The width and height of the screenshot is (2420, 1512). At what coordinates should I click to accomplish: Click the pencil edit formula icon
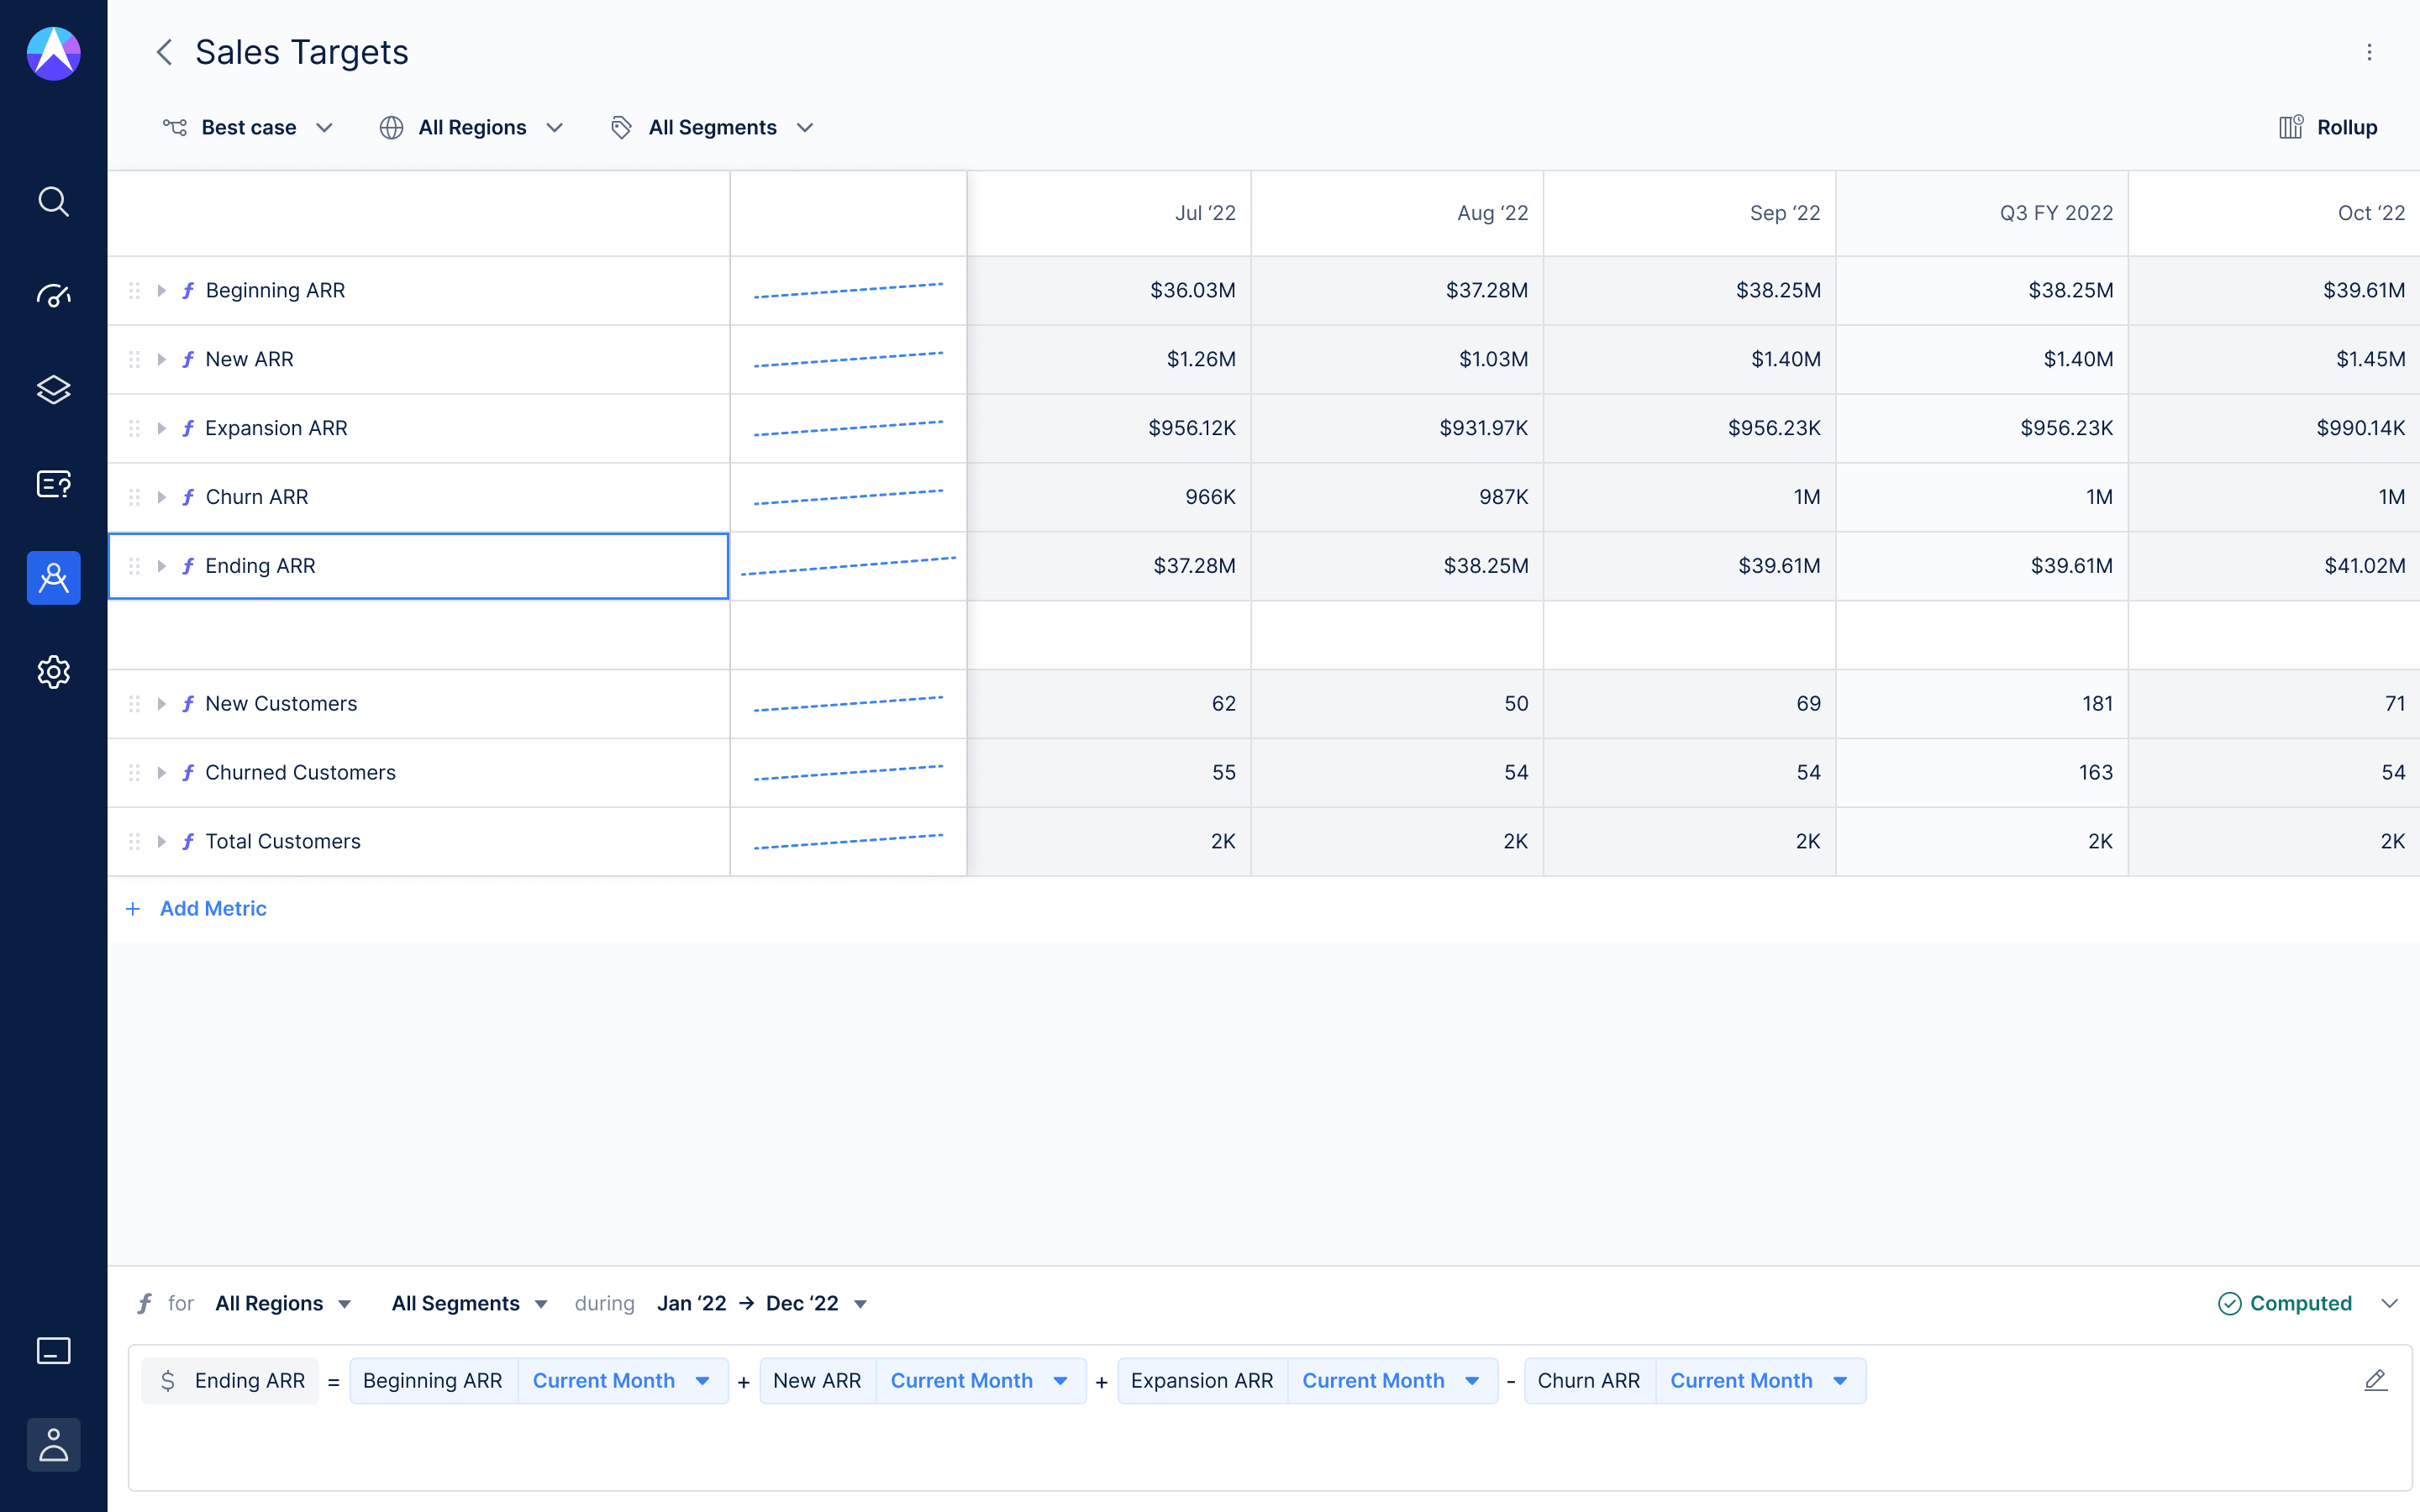point(2375,1381)
